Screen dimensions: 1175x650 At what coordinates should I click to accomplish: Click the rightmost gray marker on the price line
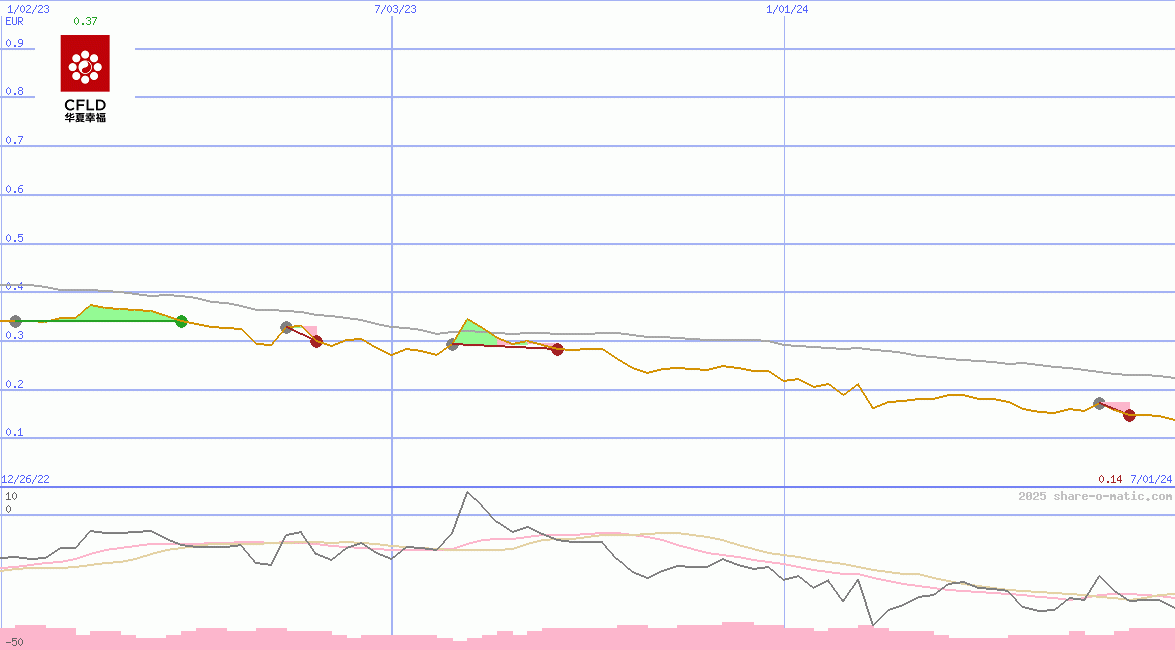point(1099,403)
